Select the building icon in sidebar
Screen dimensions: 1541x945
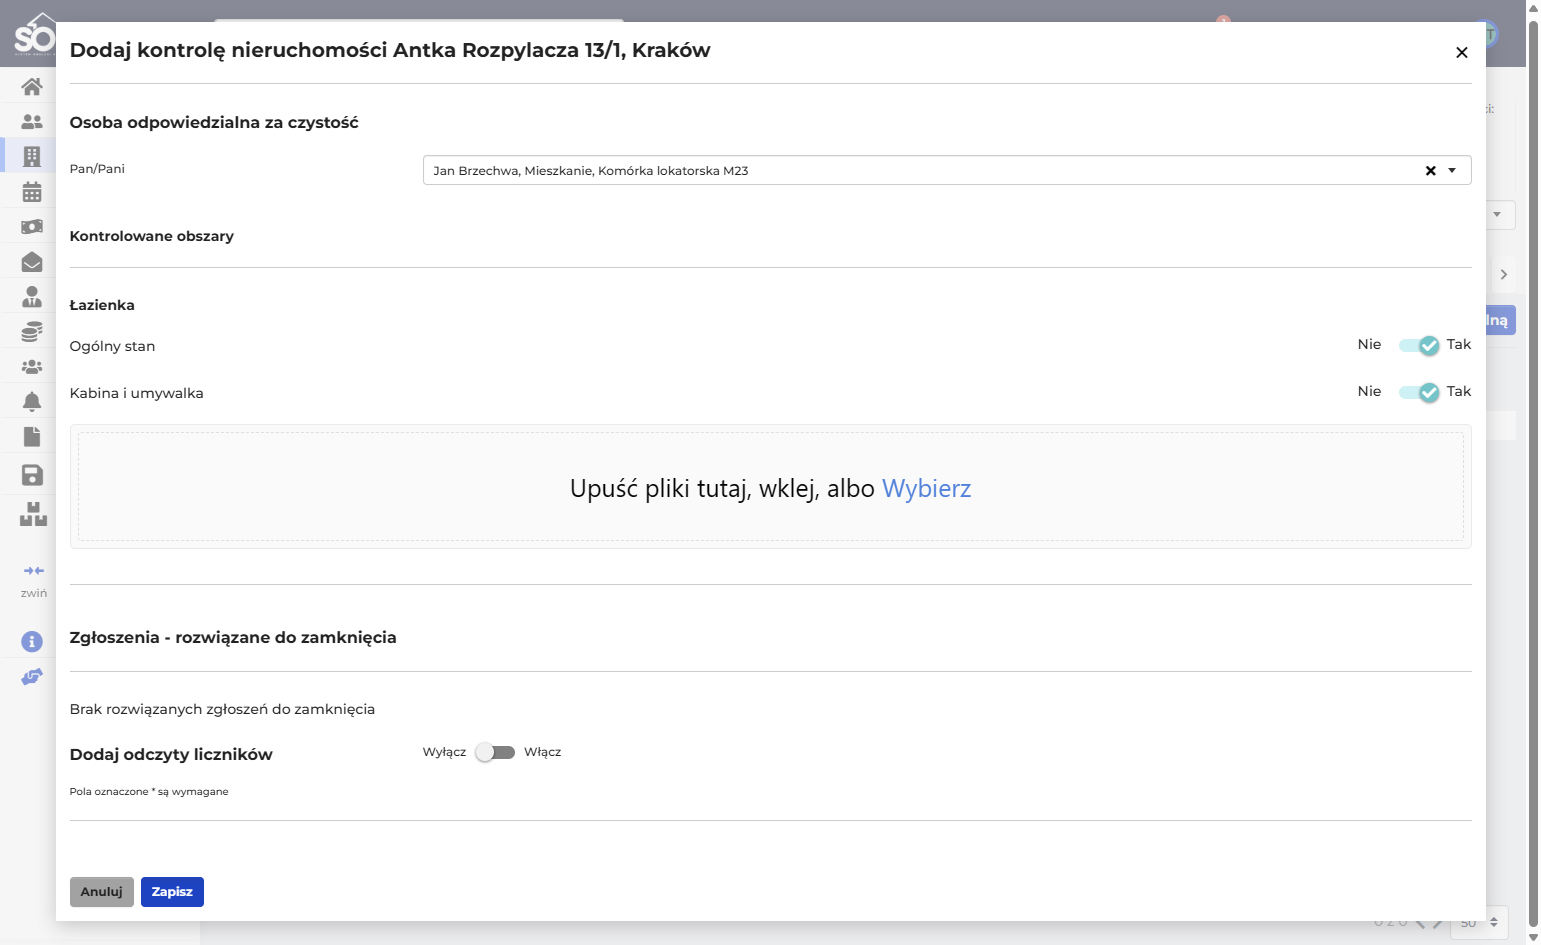32,157
